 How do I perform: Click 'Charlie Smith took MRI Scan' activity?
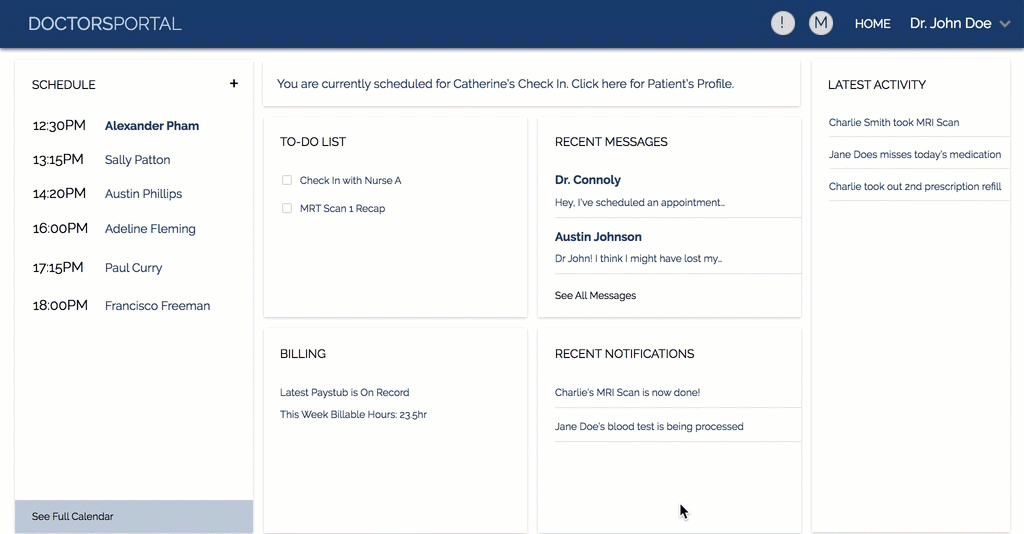point(893,122)
